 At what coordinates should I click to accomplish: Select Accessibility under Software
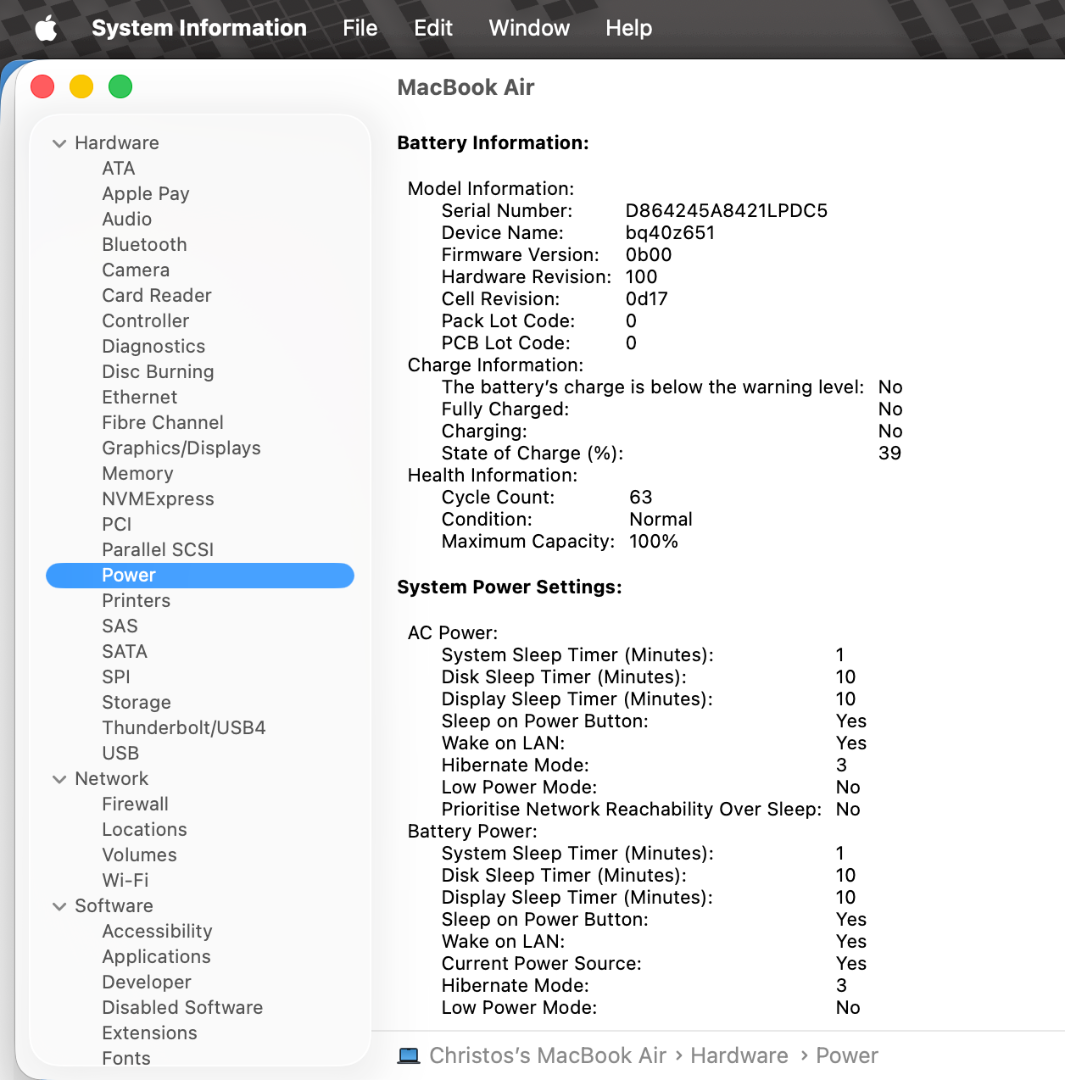coord(157,933)
